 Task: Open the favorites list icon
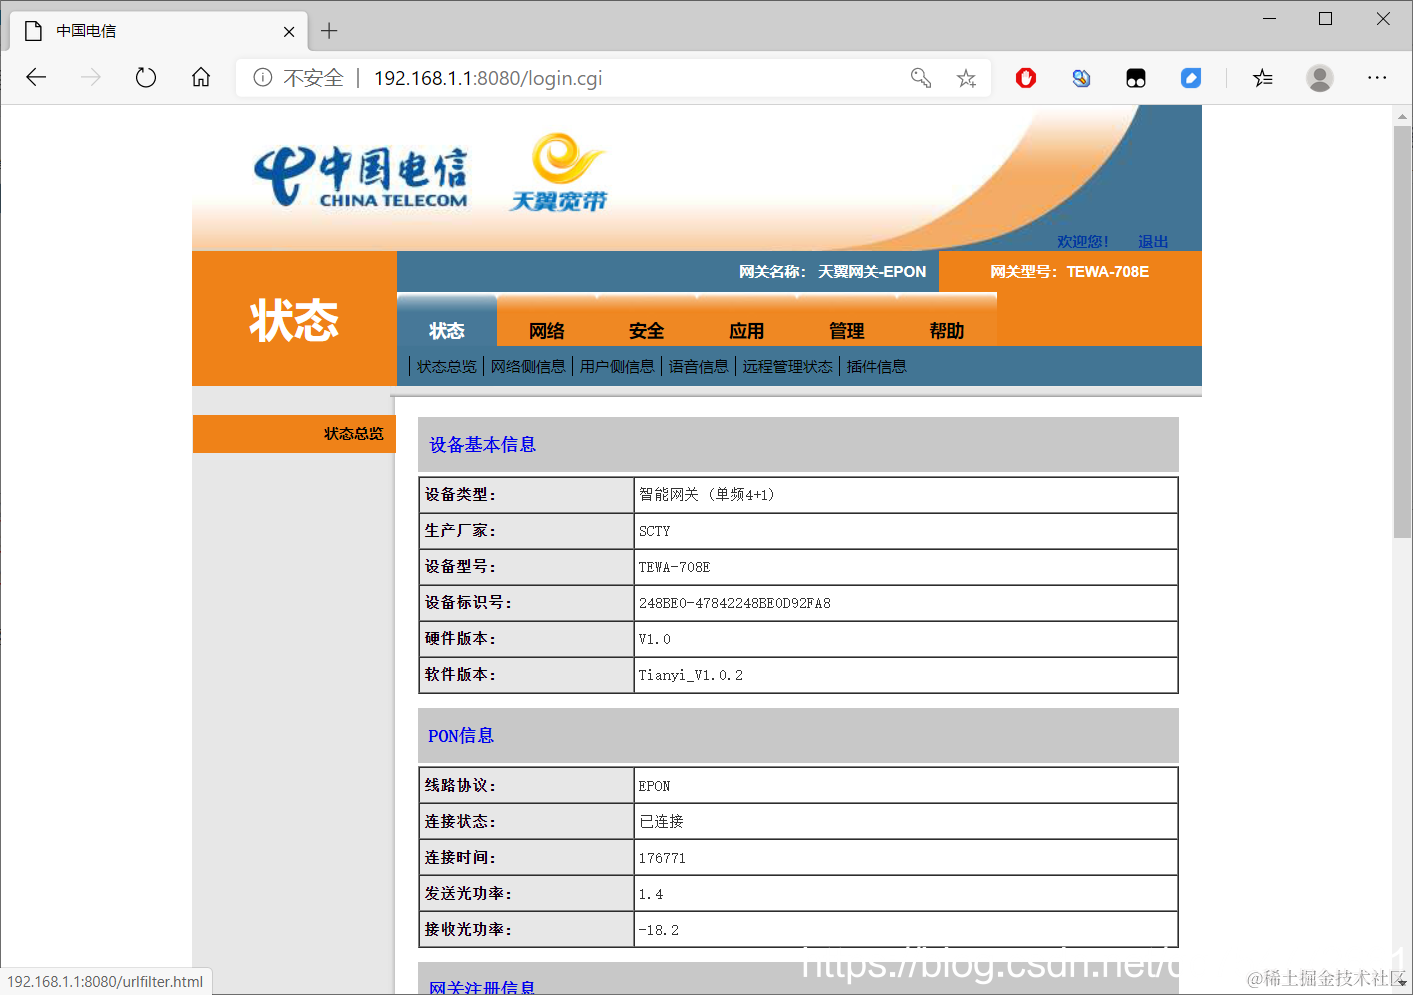1263,77
